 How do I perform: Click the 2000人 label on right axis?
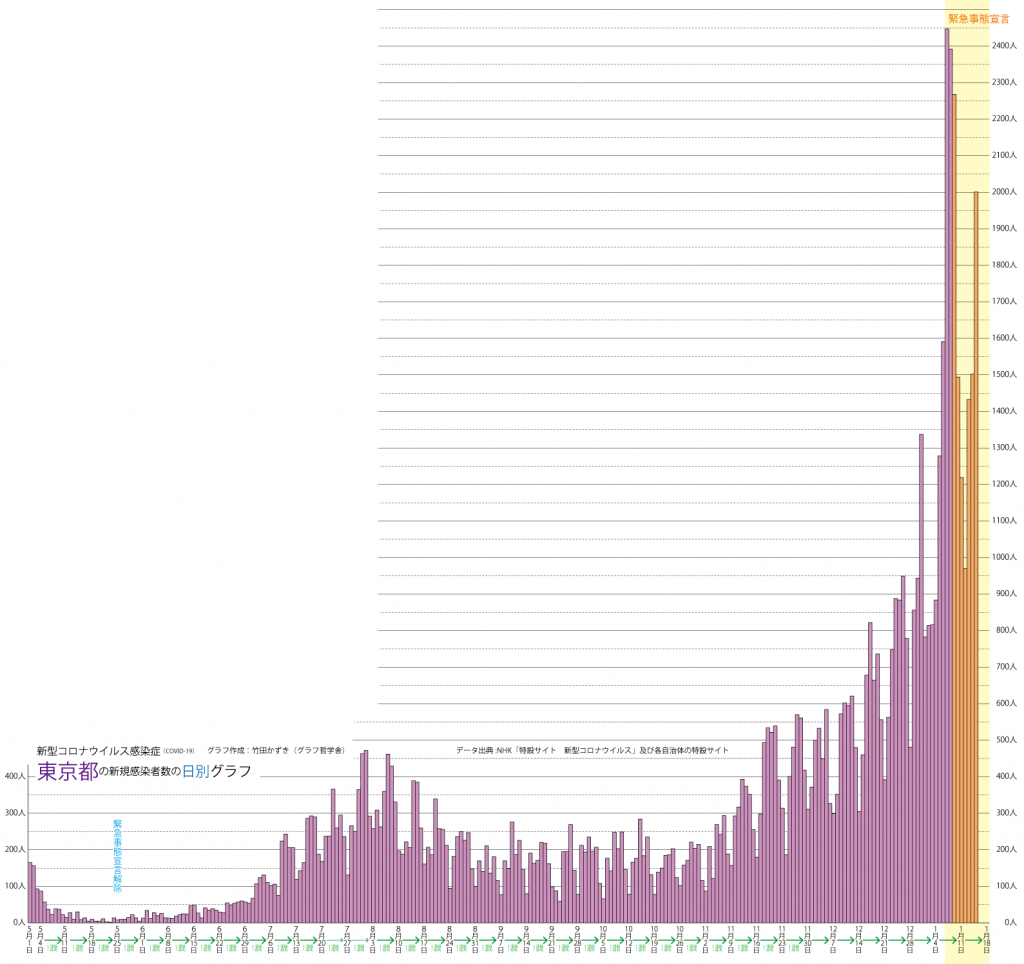(1003, 192)
